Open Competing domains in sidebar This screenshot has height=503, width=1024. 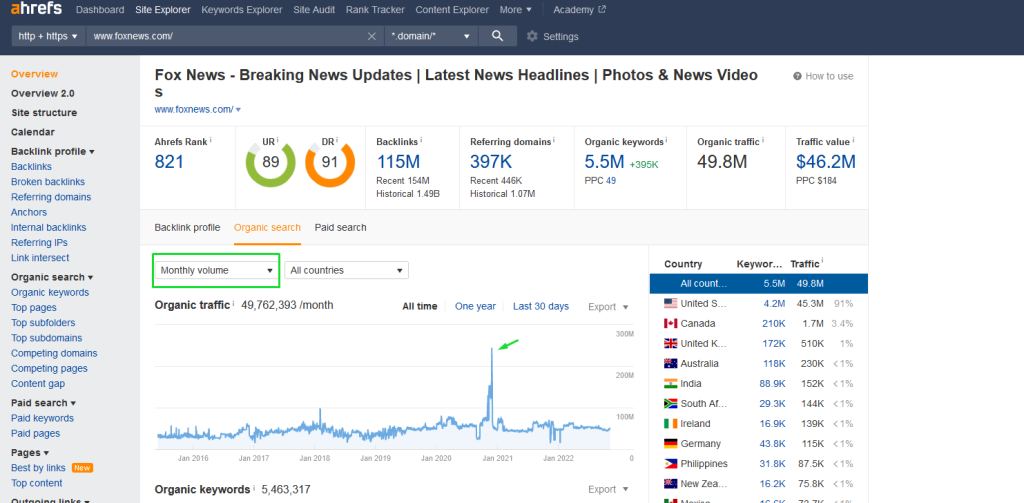click(x=54, y=353)
